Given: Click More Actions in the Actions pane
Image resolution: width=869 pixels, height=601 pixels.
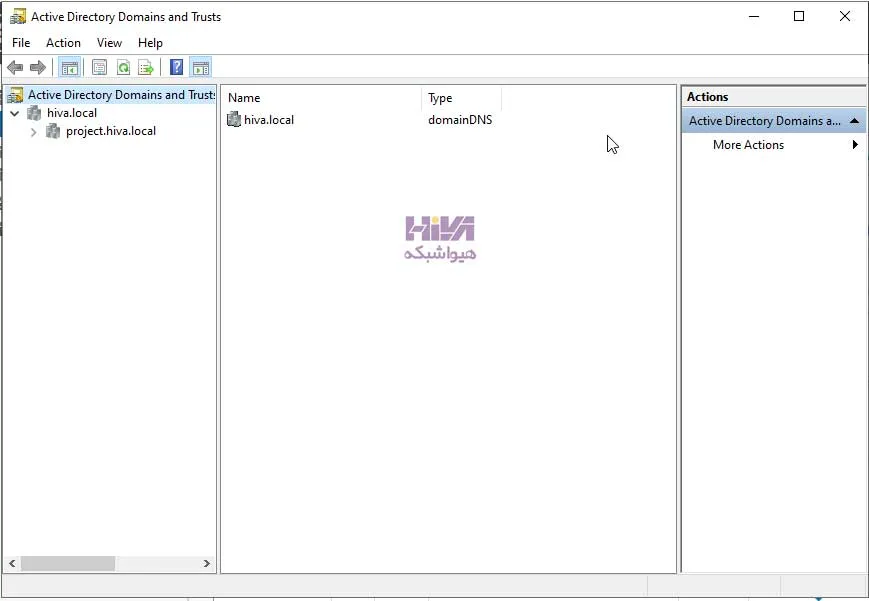Looking at the screenshot, I should 748,145.
